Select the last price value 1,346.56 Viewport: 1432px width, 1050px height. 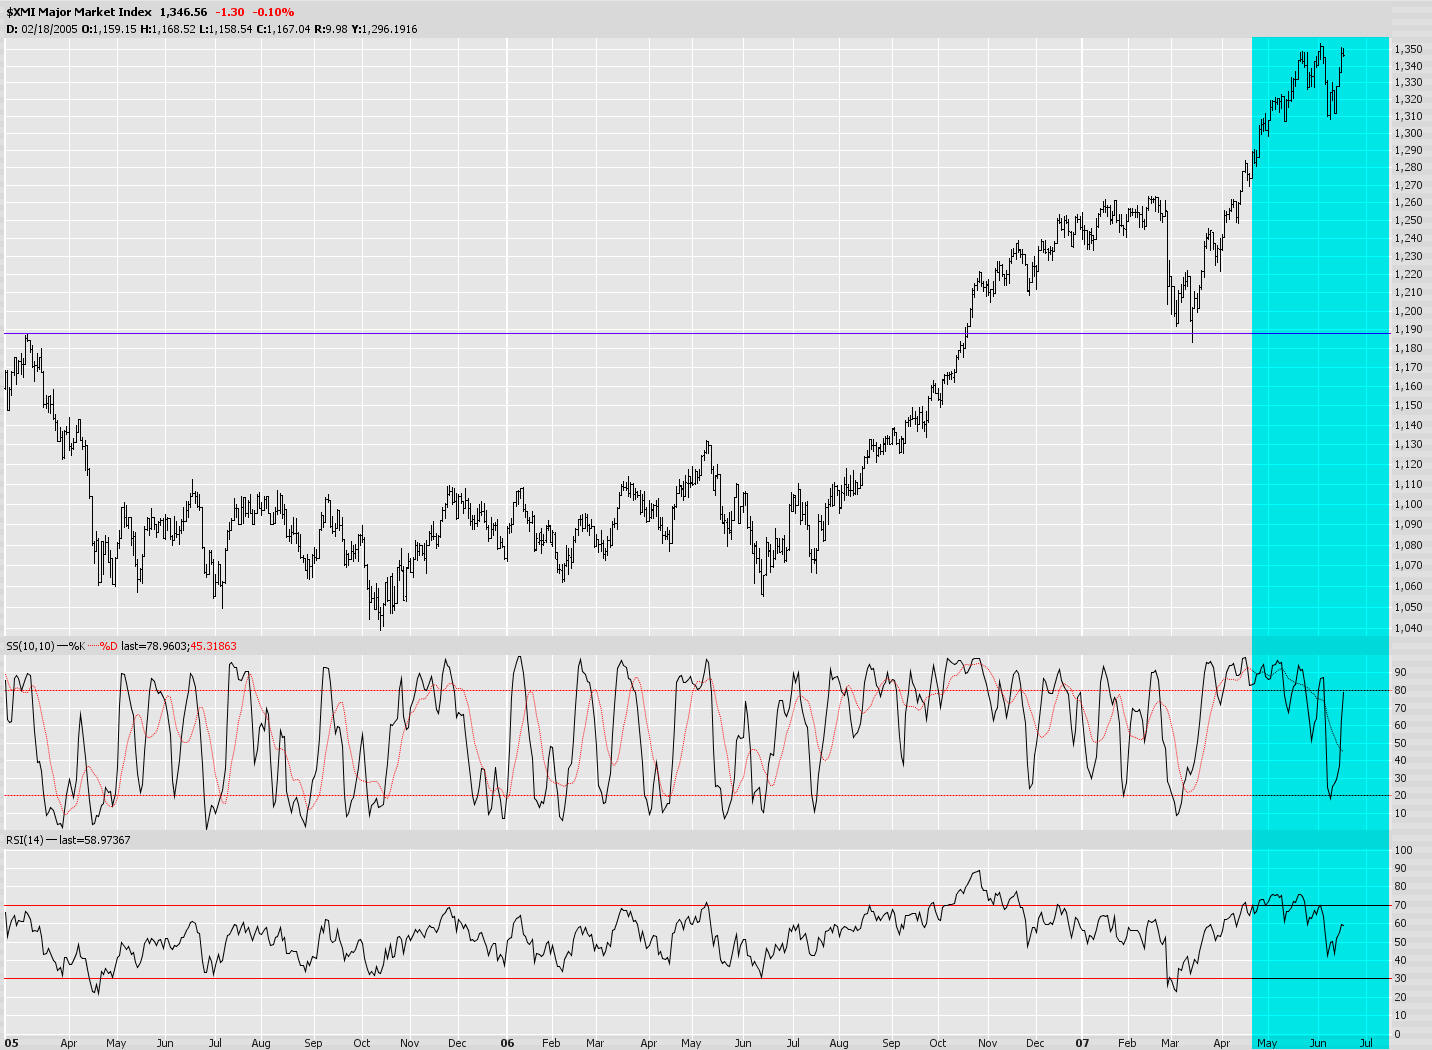click(183, 12)
